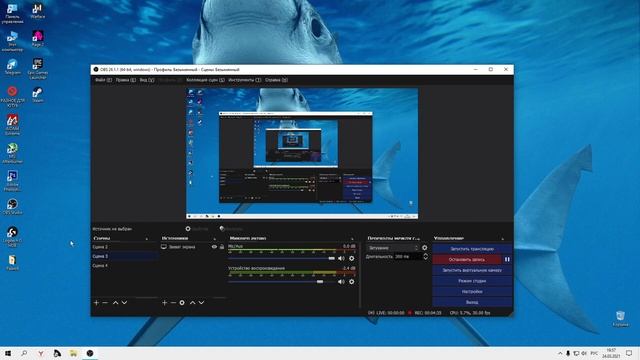Click Выход button in Controls

[x=472, y=302]
